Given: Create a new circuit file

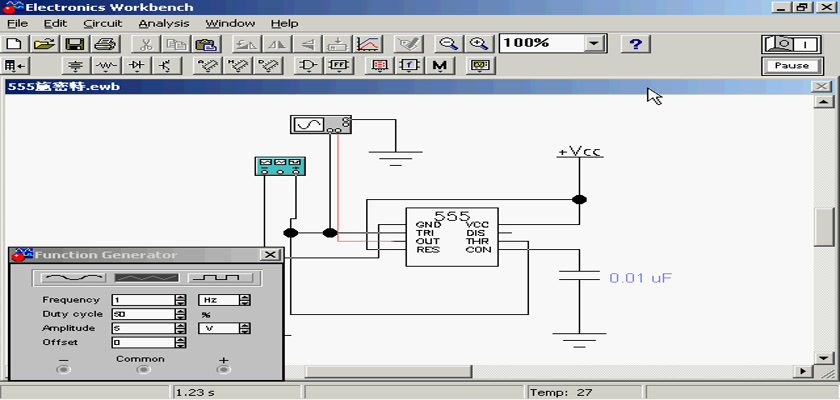Looking at the screenshot, I should (14, 44).
